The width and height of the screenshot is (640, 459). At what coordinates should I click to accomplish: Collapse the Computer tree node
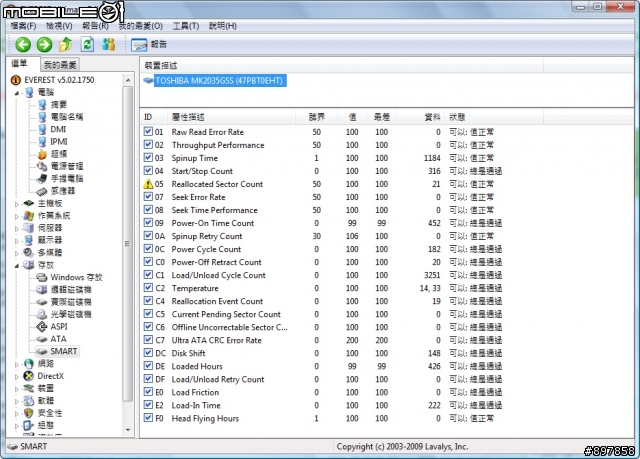(17, 93)
